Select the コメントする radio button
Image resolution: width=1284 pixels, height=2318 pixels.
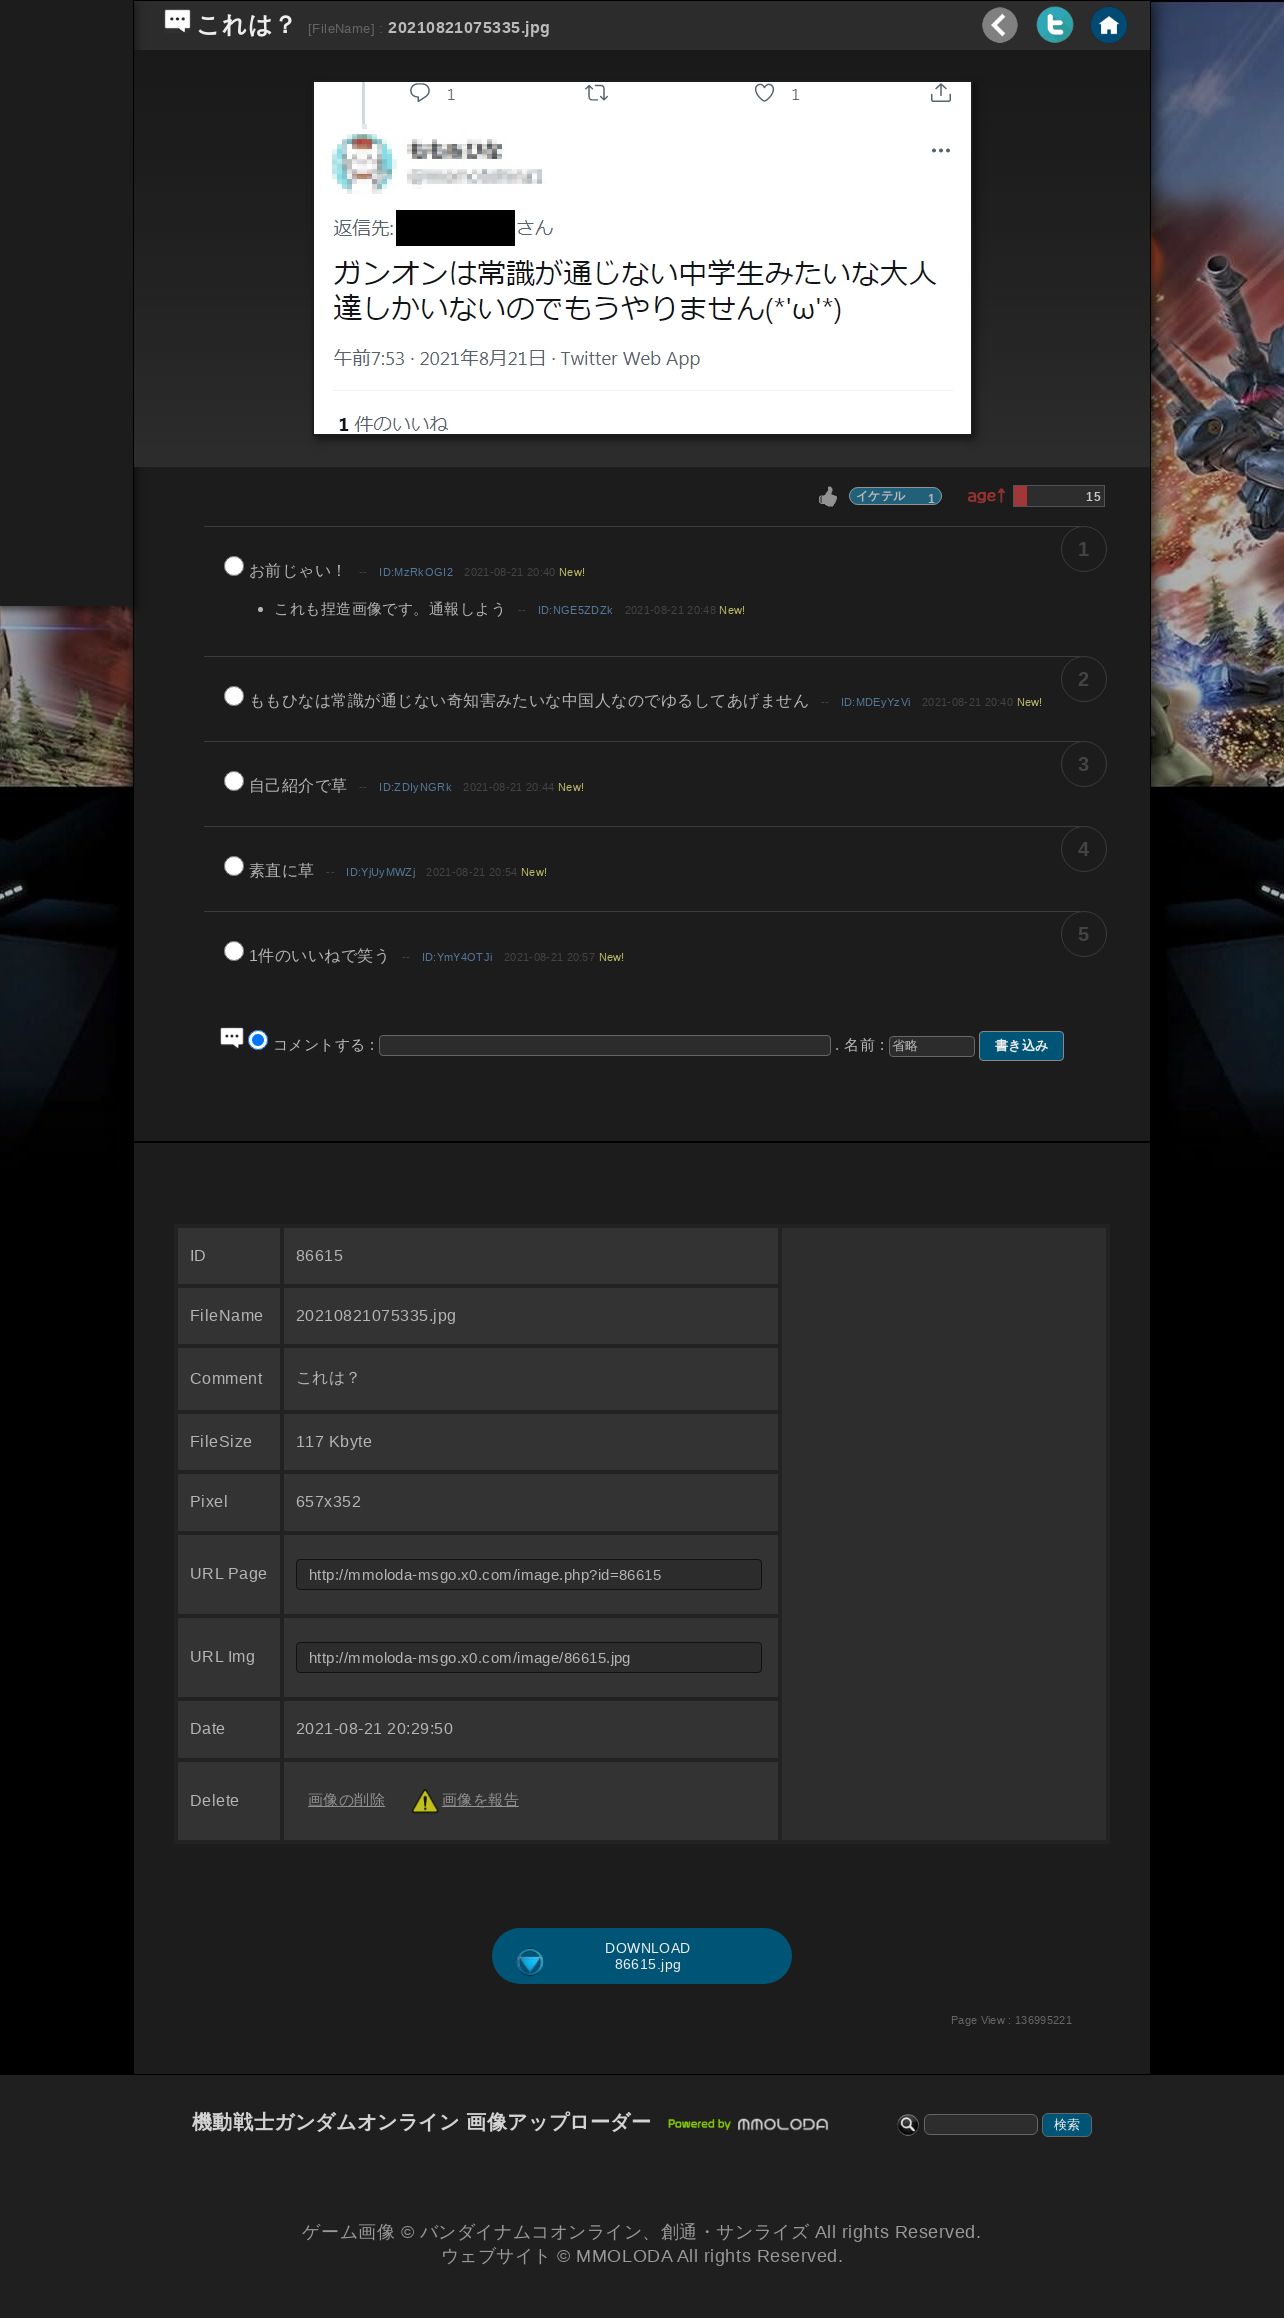pyautogui.click(x=258, y=1040)
